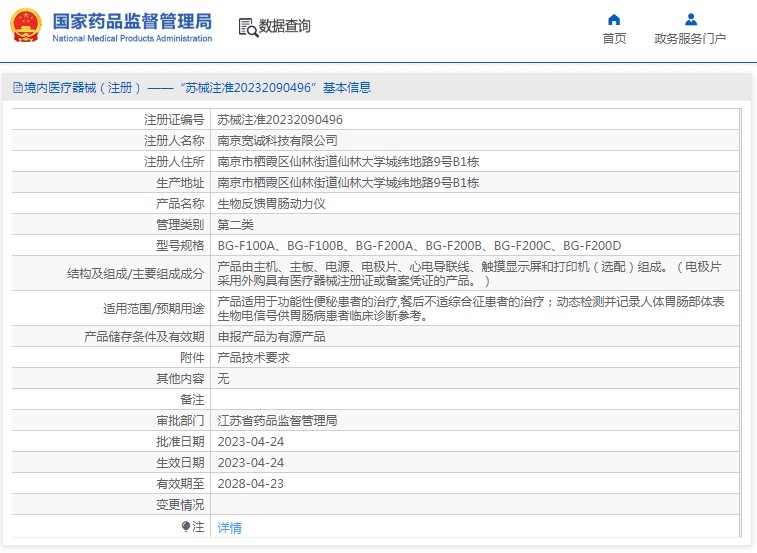Click the 注册人住所 row label

(x=174, y=161)
